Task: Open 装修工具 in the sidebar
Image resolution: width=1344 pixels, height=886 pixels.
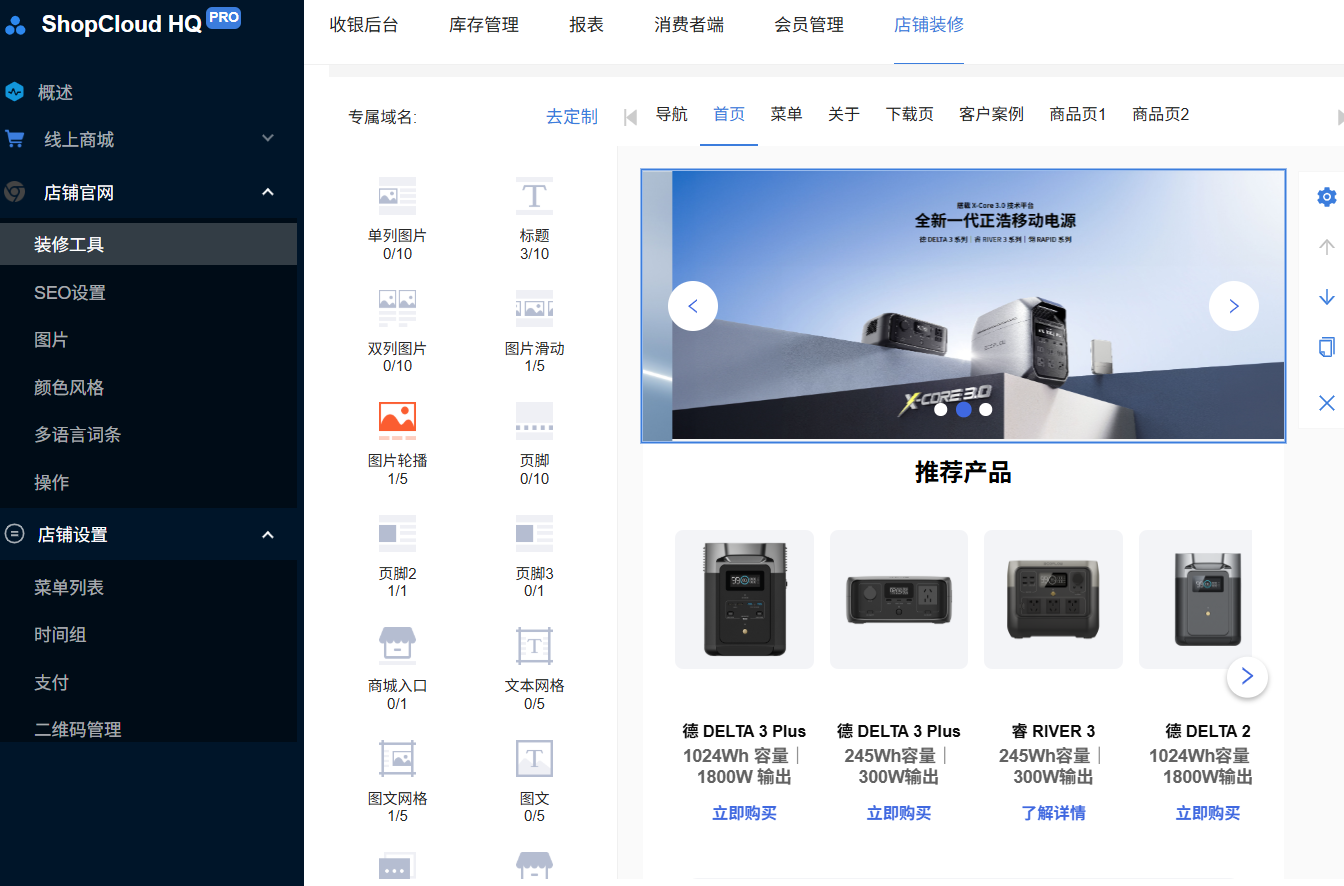Action: (x=148, y=244)
